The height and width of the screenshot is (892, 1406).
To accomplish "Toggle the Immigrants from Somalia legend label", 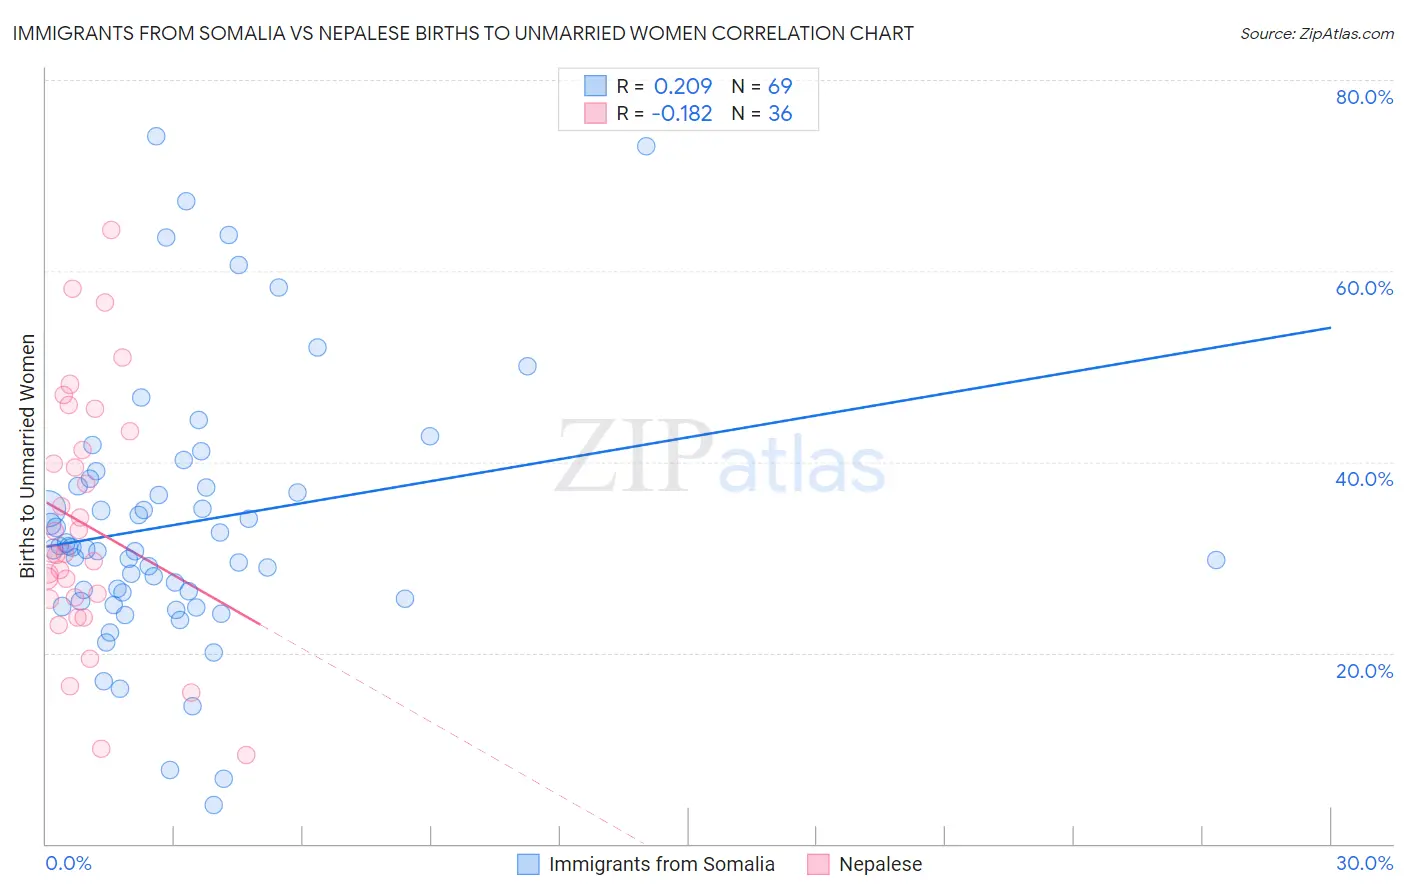I will (661, 864).
